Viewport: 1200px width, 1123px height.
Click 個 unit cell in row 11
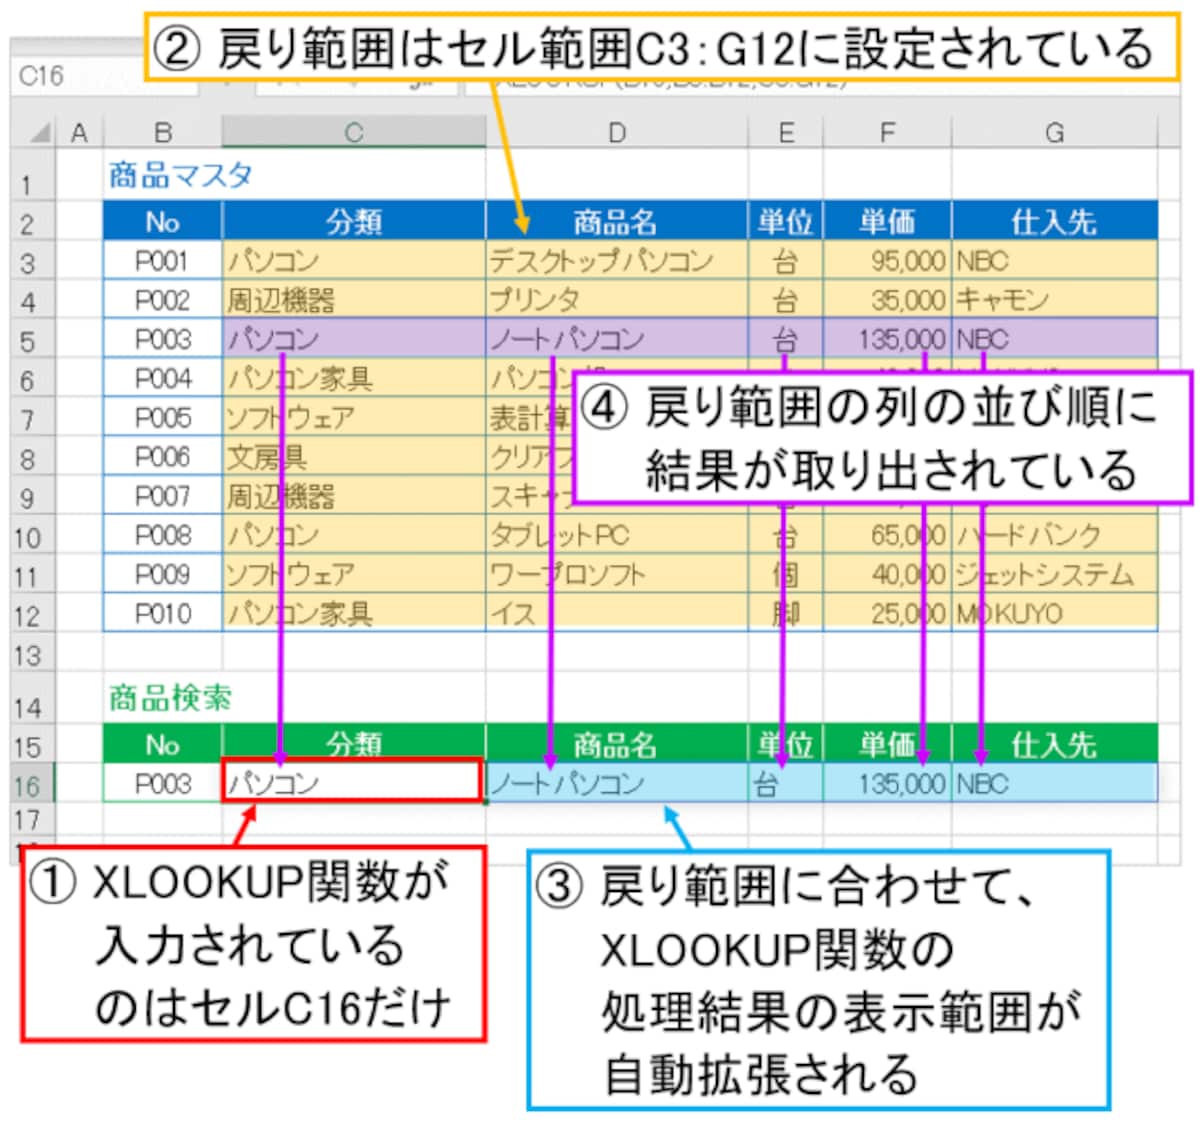tap(786, 574)
